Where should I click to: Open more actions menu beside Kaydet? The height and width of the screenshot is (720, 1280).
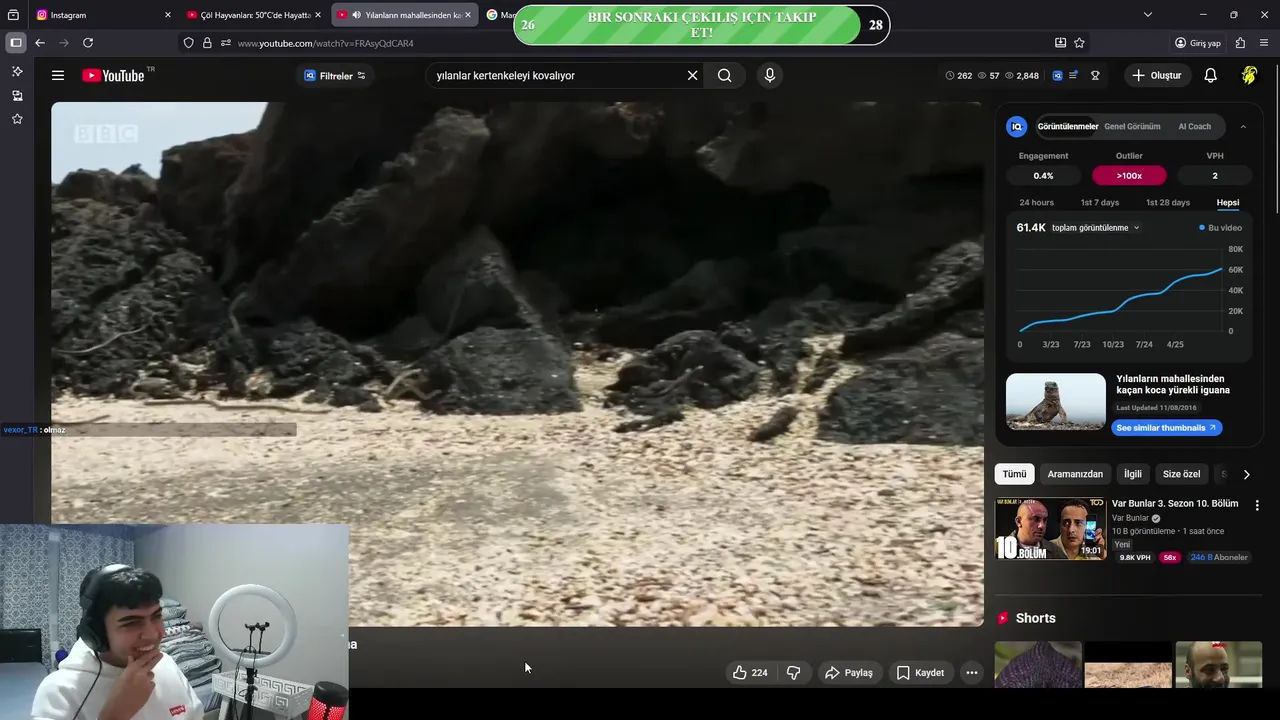pyautogui.click(x=971, y=673)
